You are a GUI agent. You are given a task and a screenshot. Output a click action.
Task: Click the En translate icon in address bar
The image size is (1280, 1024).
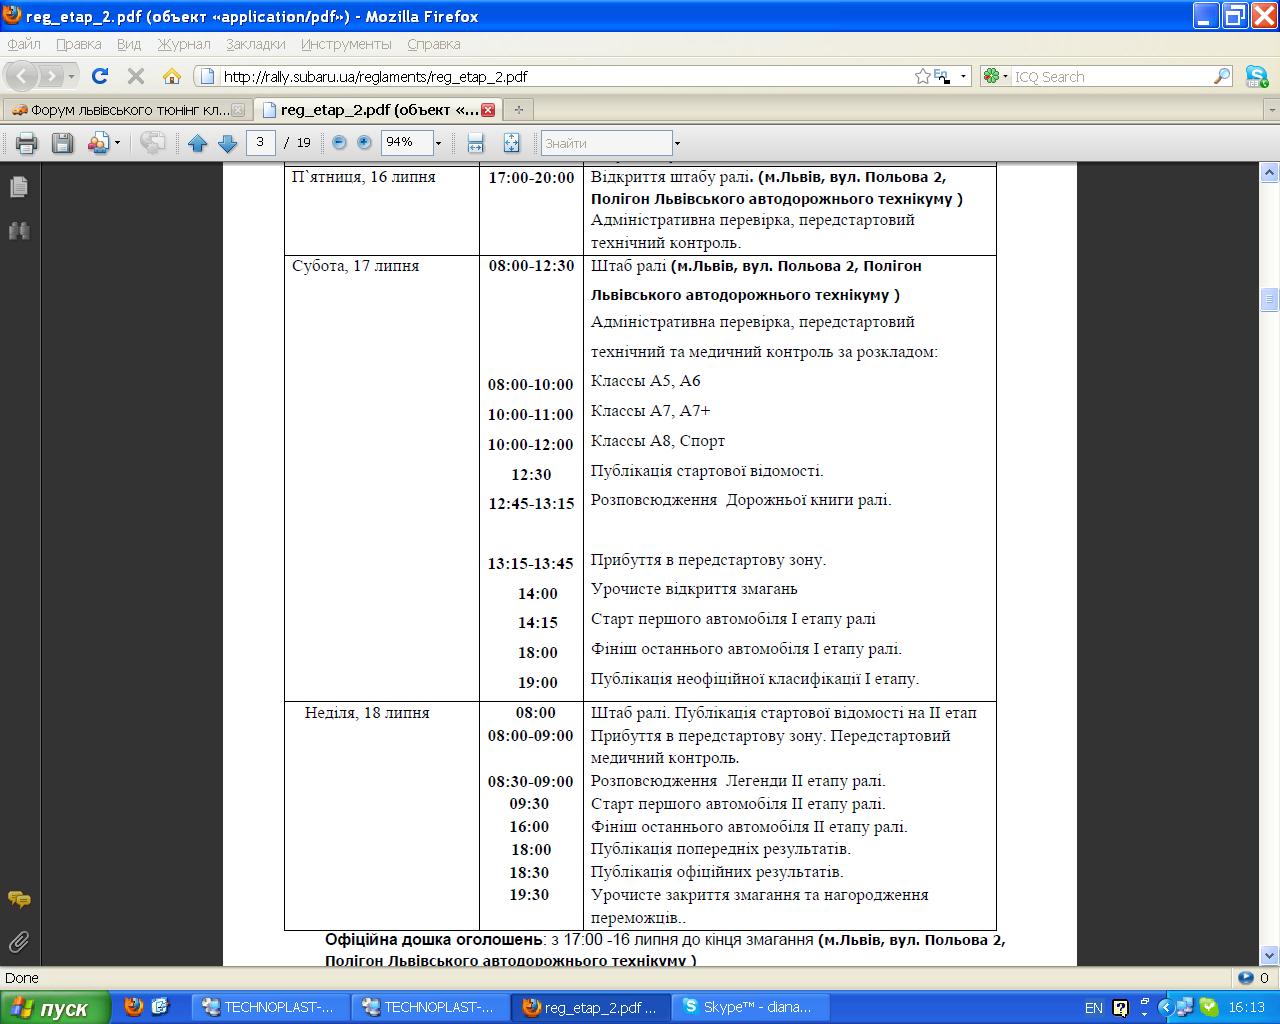[x=942, y=76]
